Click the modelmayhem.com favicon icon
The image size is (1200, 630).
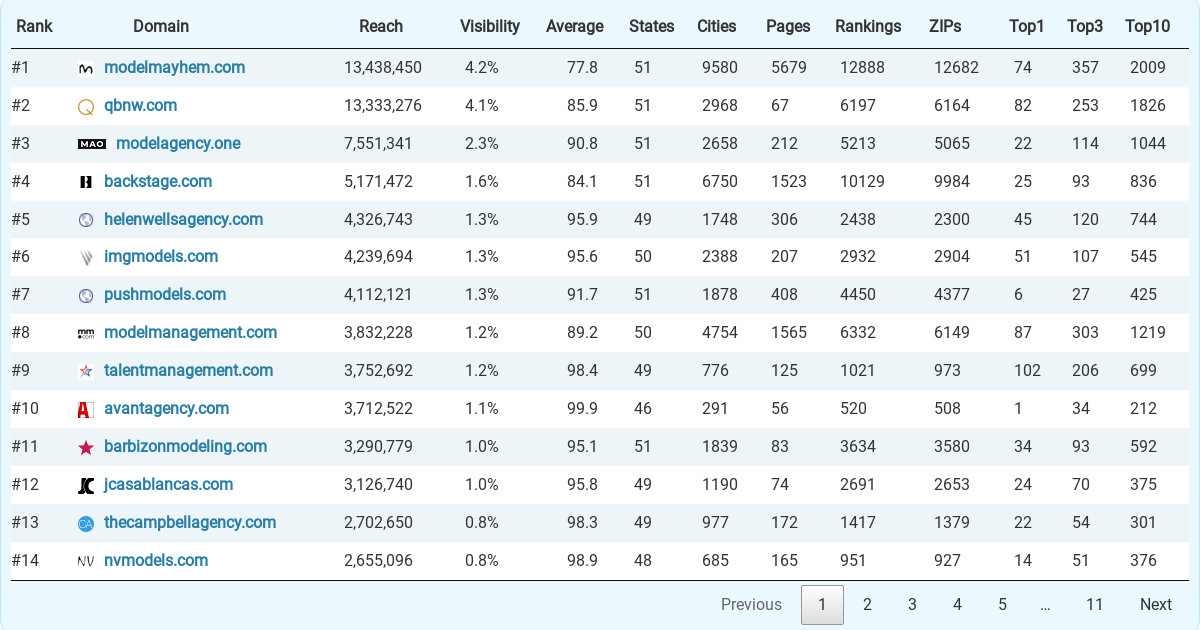[86, 68]
